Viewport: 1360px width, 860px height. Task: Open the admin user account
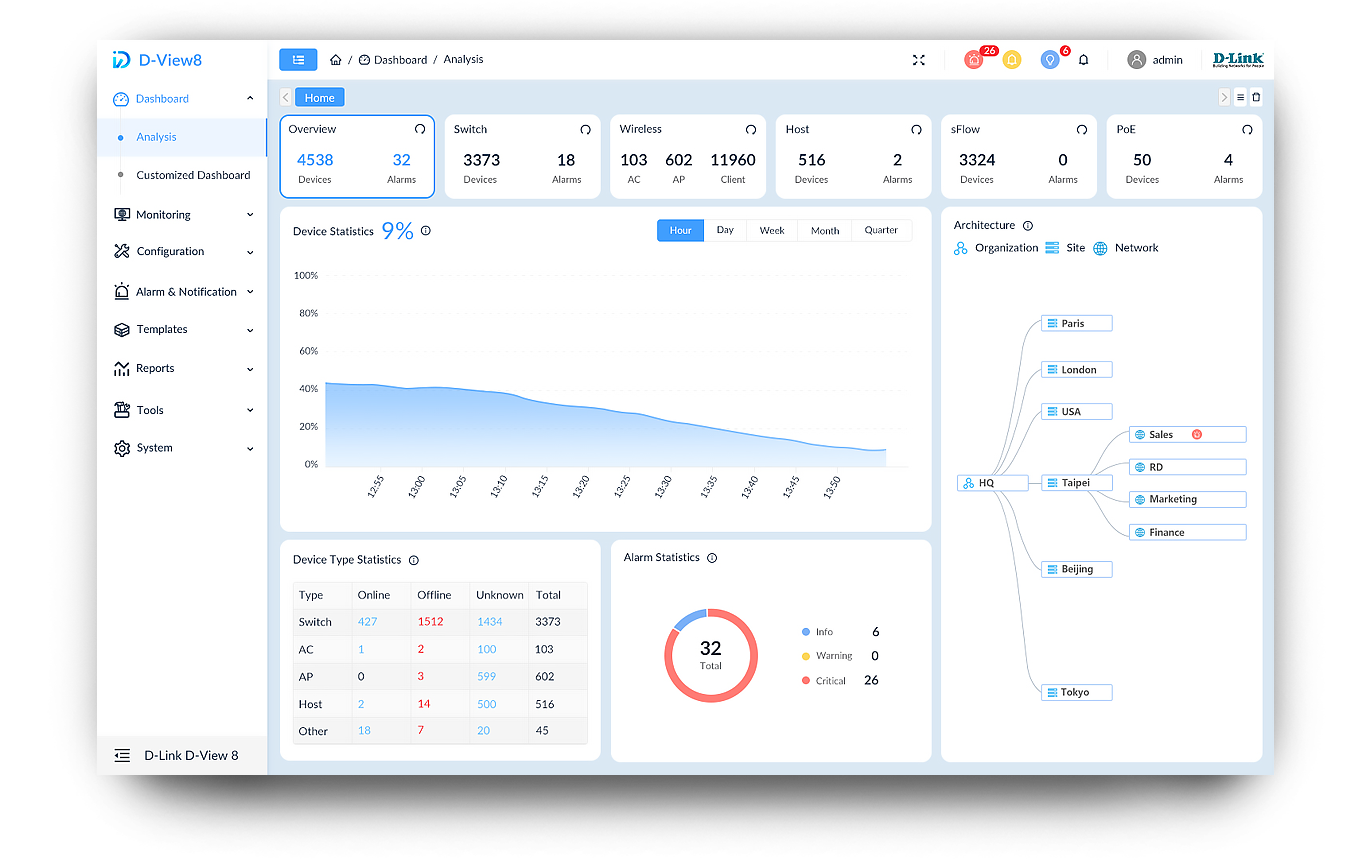click(x=1156, y=60)
